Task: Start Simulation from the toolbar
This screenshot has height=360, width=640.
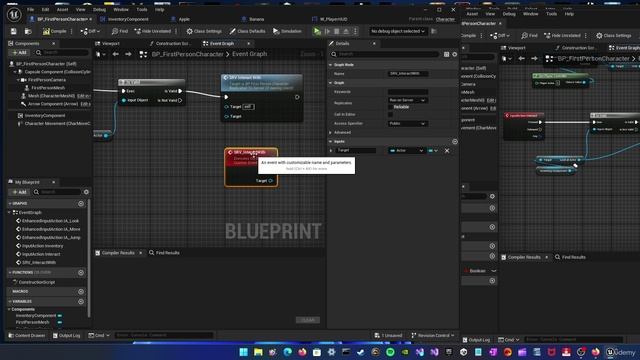Action: coord(287,31)
